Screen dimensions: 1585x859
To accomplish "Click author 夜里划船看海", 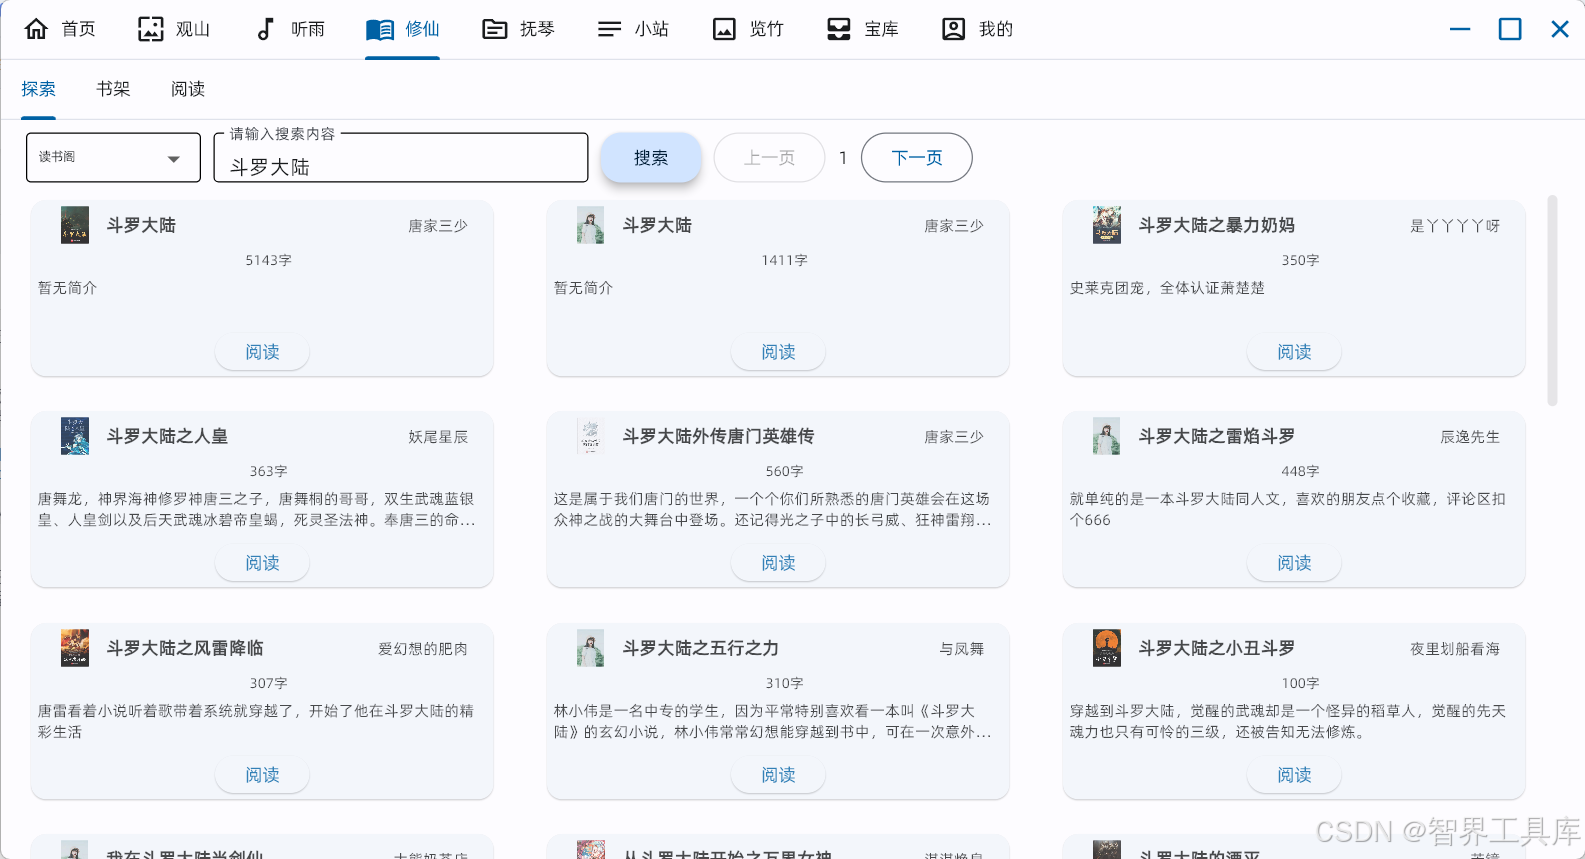I will pyautogui.click(x=1455, y=649).
